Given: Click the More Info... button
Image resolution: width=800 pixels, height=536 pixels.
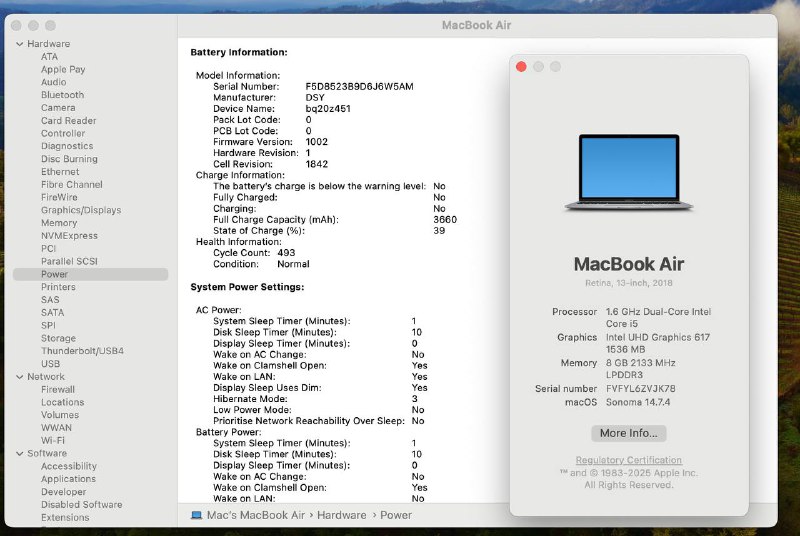Looking at the screenshot, I should click(629, 433).
